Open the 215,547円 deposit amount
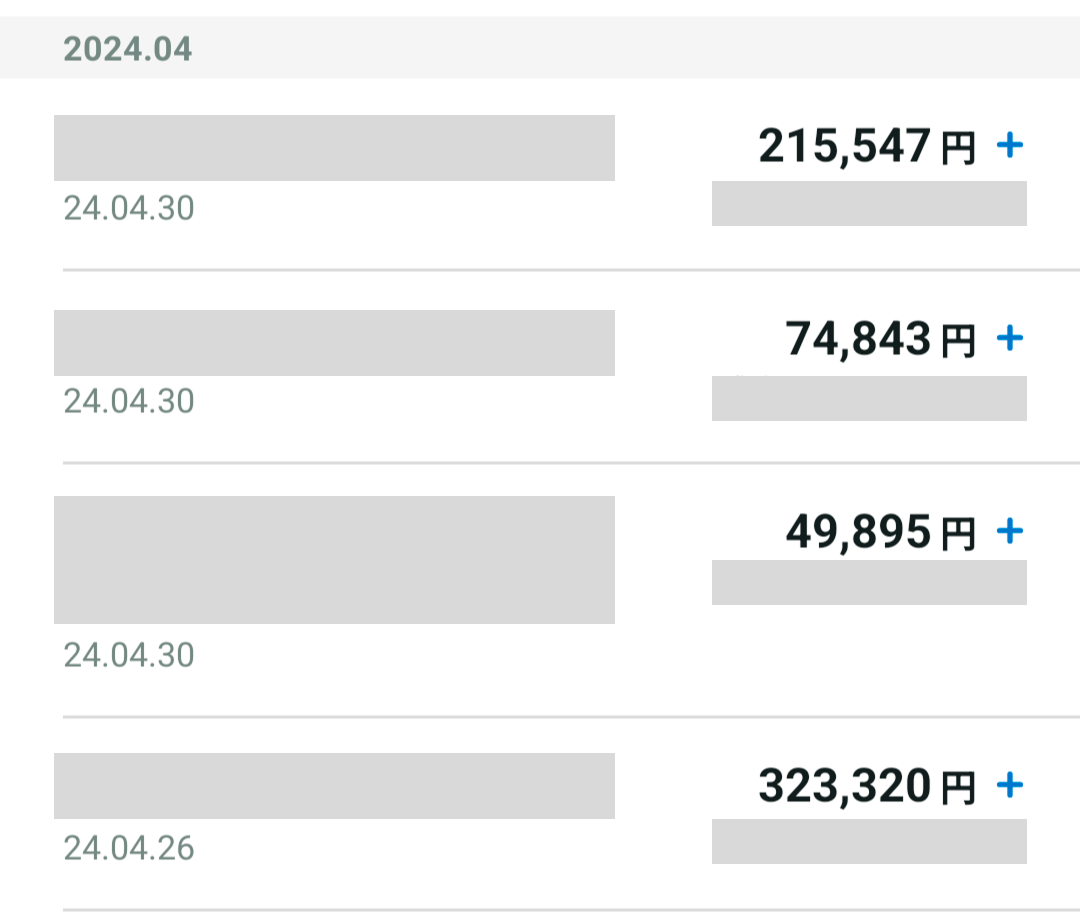 click(x=866, y=147)
